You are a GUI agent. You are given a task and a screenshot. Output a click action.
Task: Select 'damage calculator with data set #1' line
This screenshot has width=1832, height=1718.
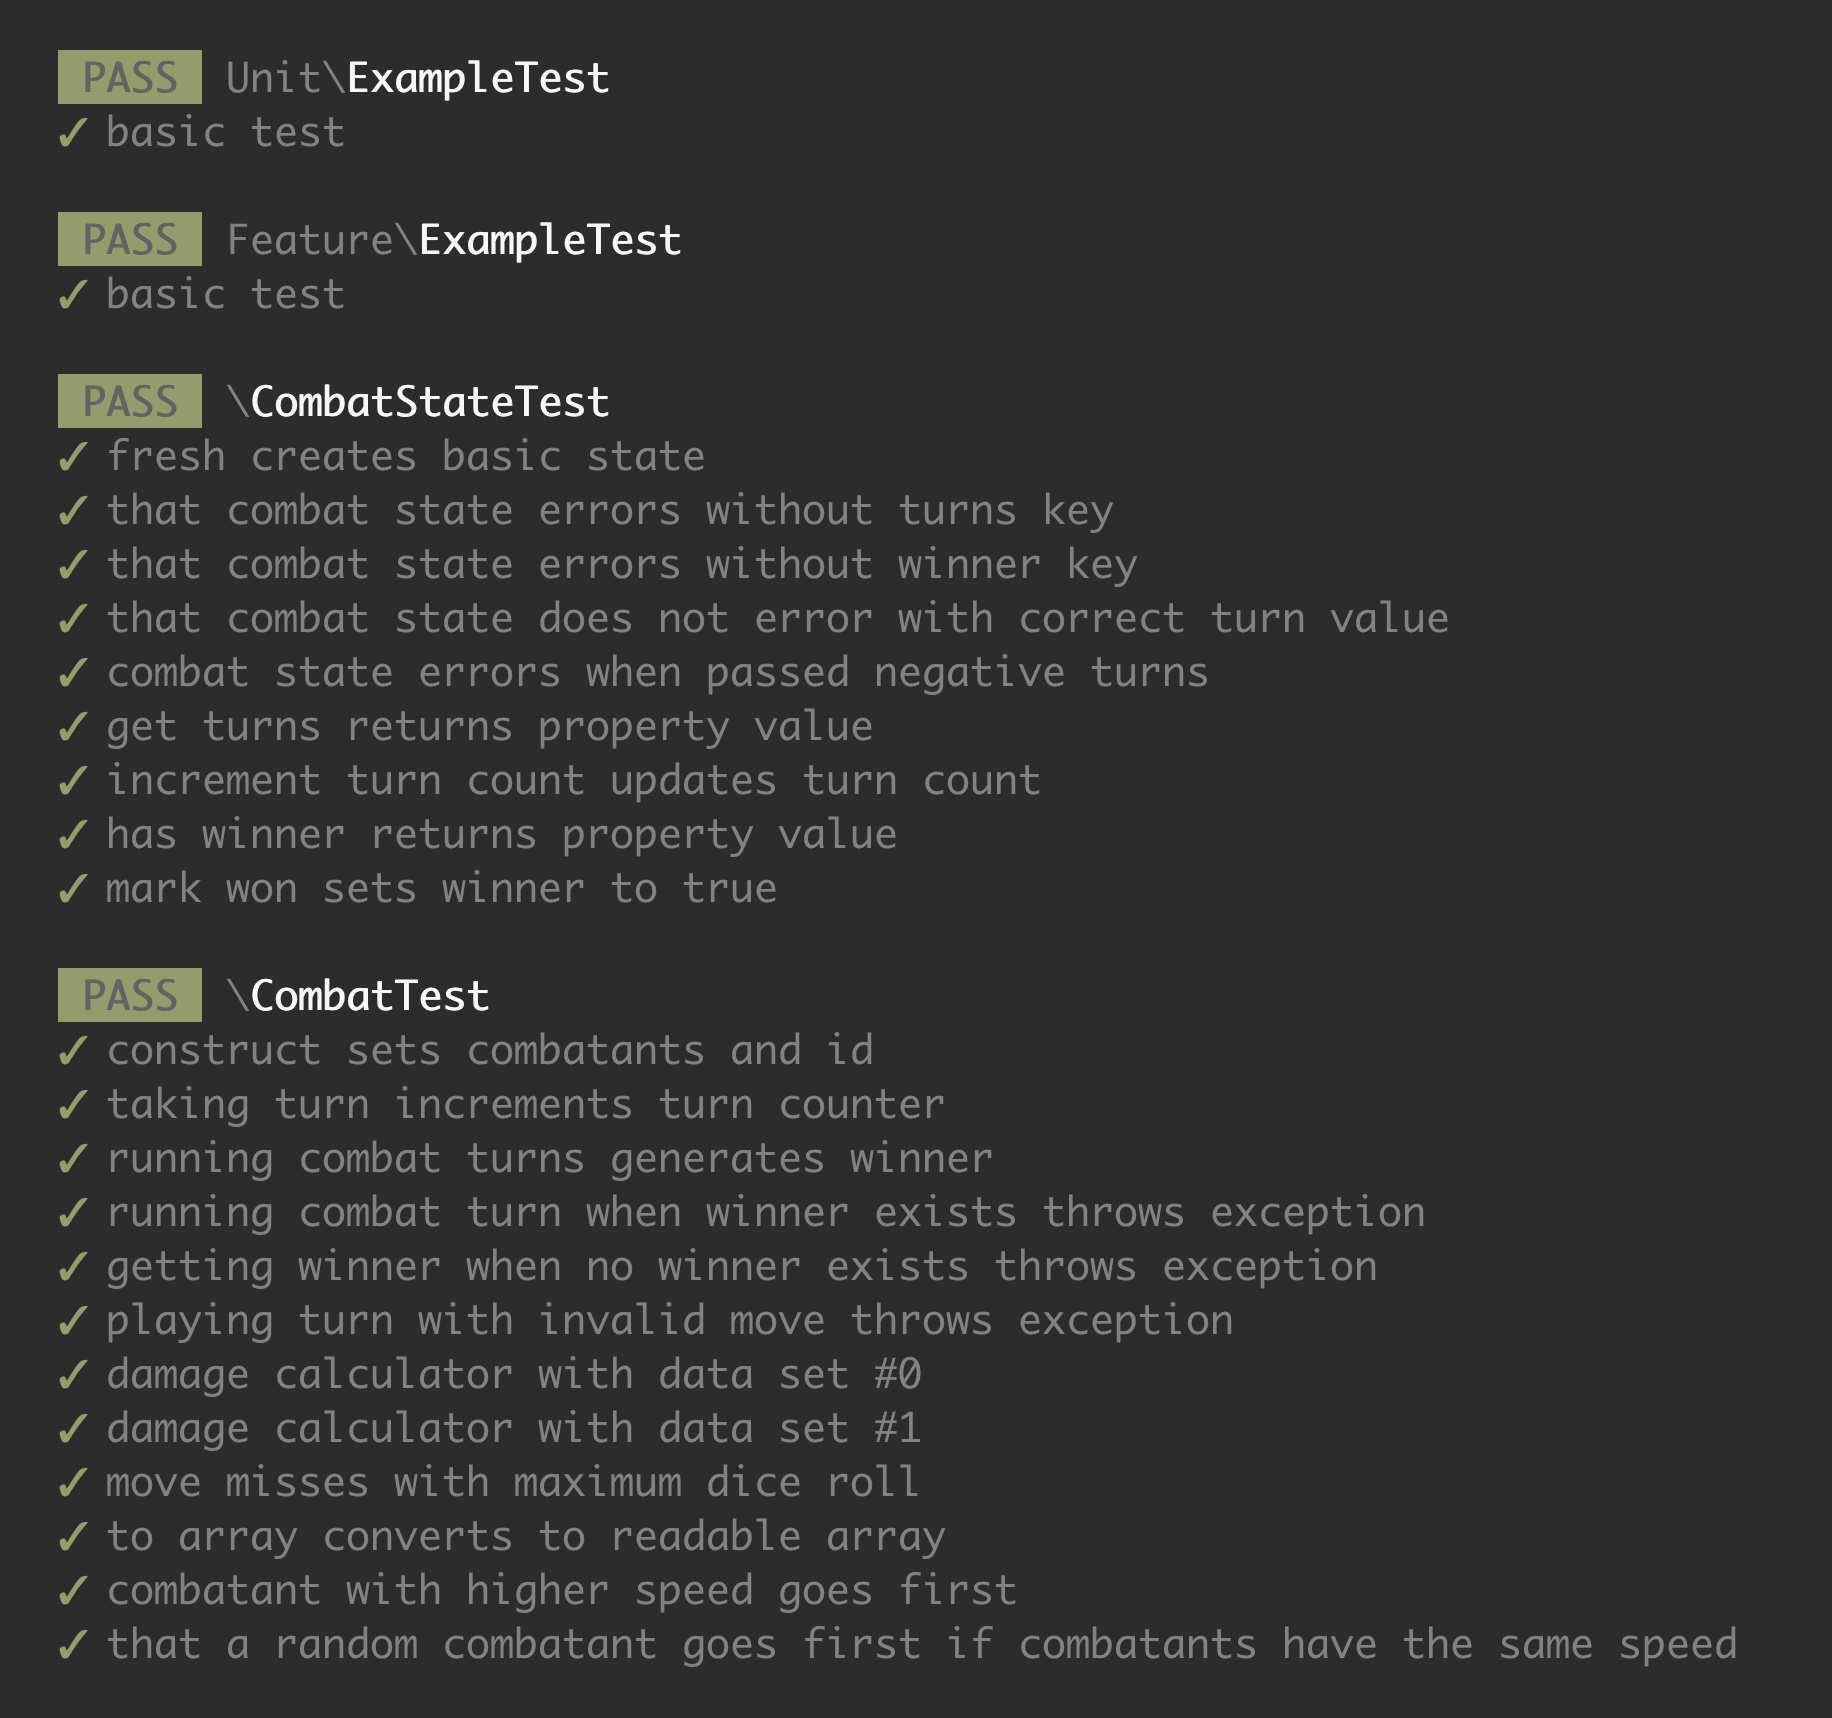pyautogui.click(x=513, y=1429)
